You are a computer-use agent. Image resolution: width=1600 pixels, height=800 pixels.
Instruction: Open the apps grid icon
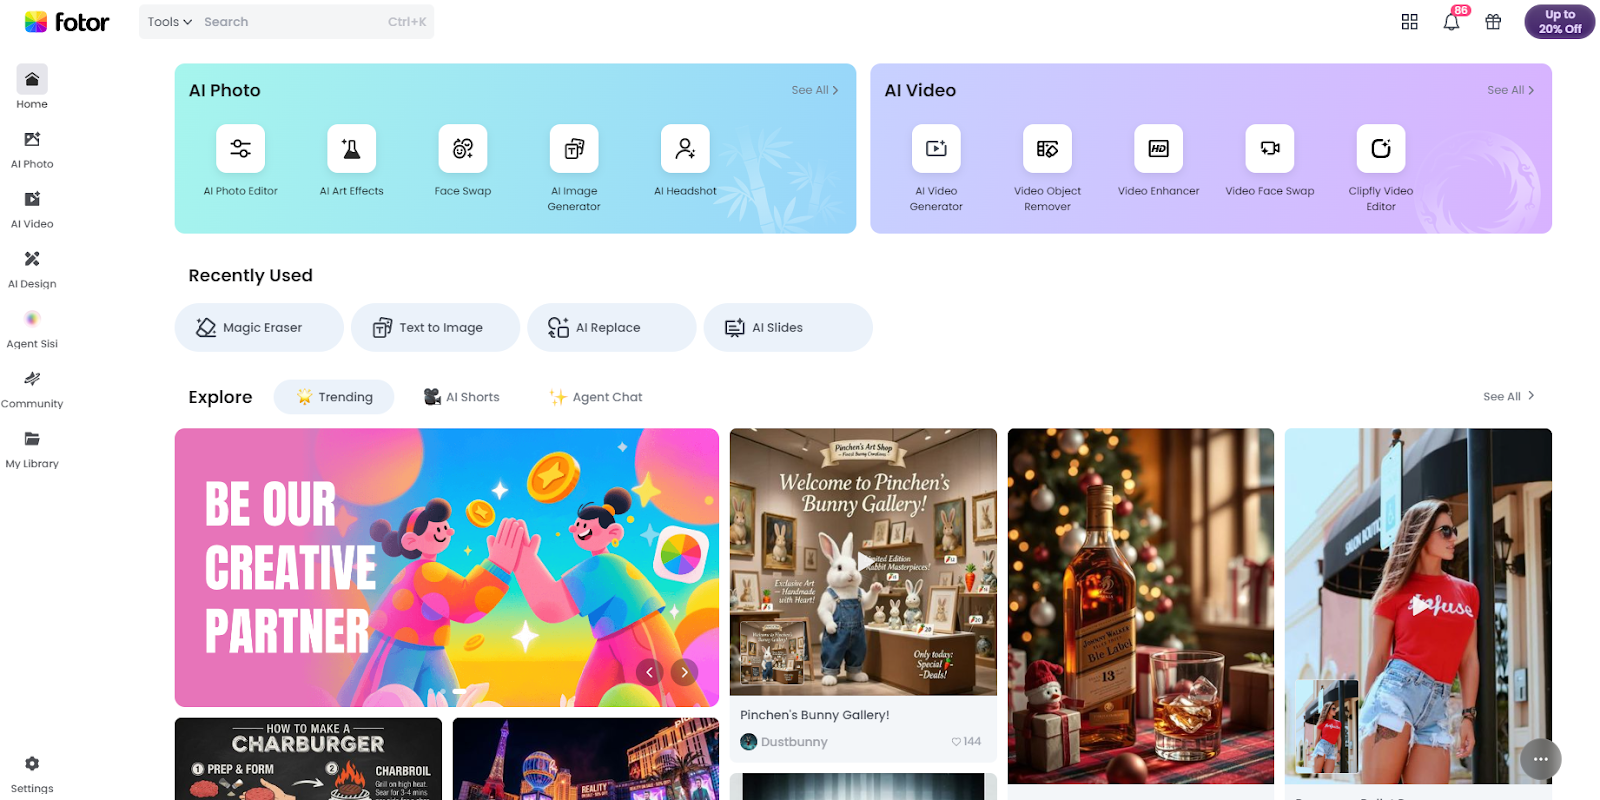click(x=1410, y=22)
